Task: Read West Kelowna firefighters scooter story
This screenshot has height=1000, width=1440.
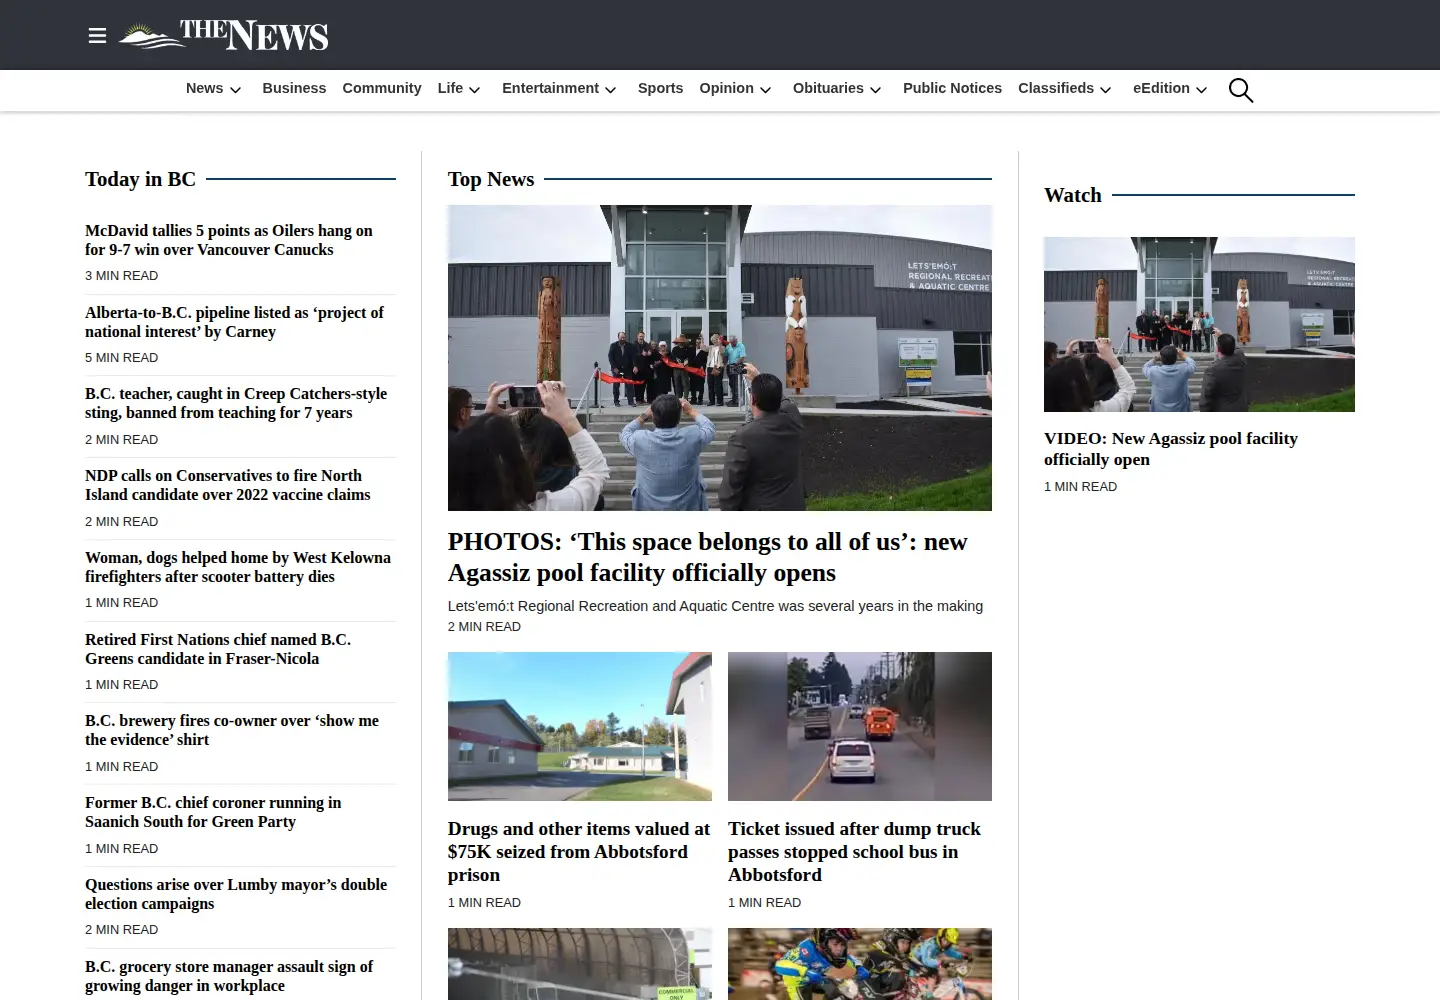Action: (x=238, y=567)
